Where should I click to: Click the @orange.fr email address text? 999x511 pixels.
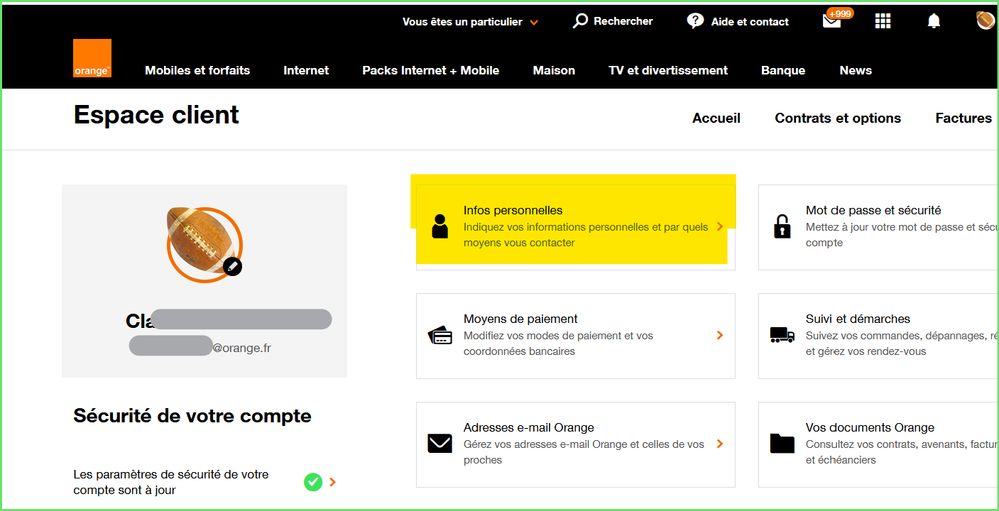[242, 349]
